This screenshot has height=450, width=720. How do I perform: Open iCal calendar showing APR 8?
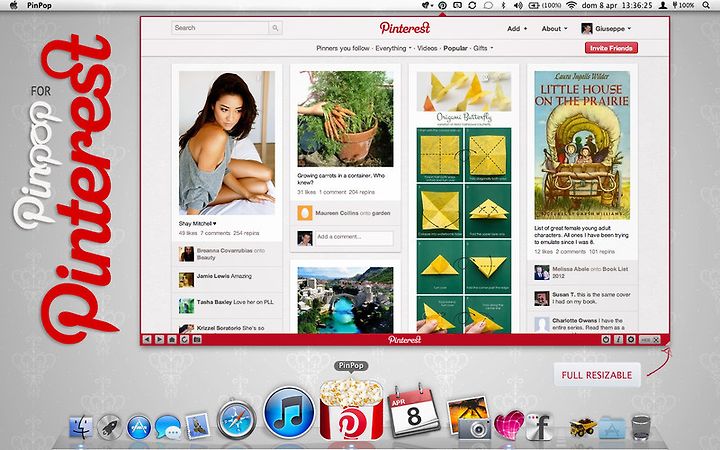[x=412, y=412]
